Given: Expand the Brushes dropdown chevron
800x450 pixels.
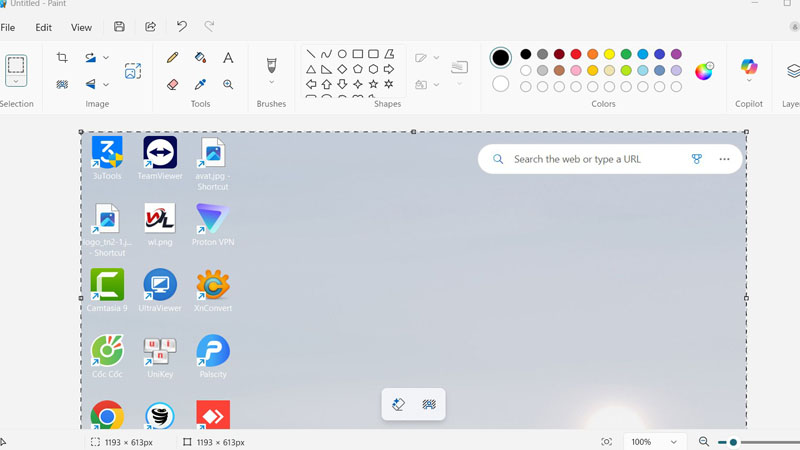Looking at the screenshot, I should pos(271,82).
